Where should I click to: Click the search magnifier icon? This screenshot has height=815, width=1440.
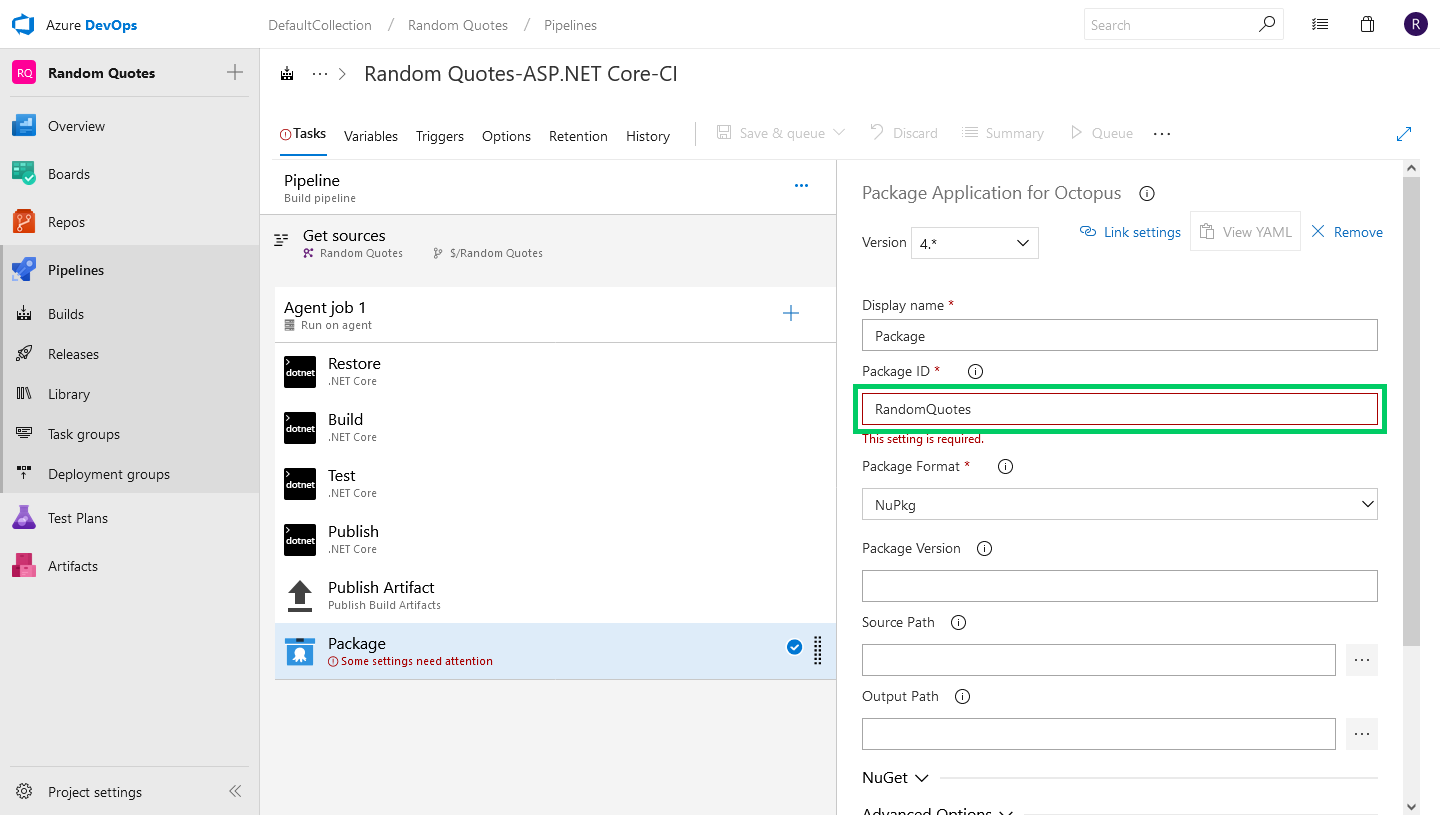pos(1267,24)
